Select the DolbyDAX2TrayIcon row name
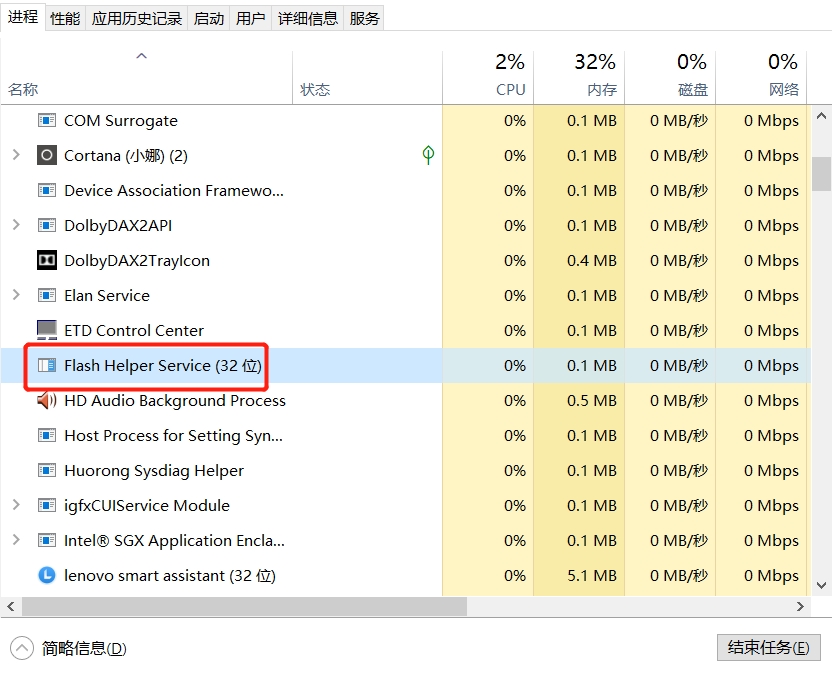 (x=137, y=261)
